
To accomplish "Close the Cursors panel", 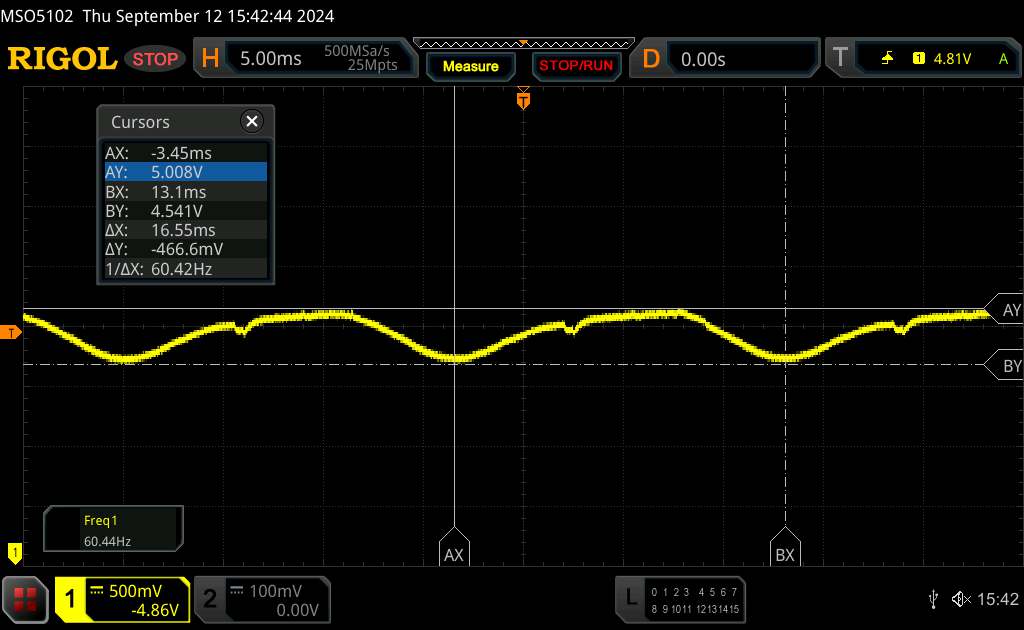I will (251, 122).
